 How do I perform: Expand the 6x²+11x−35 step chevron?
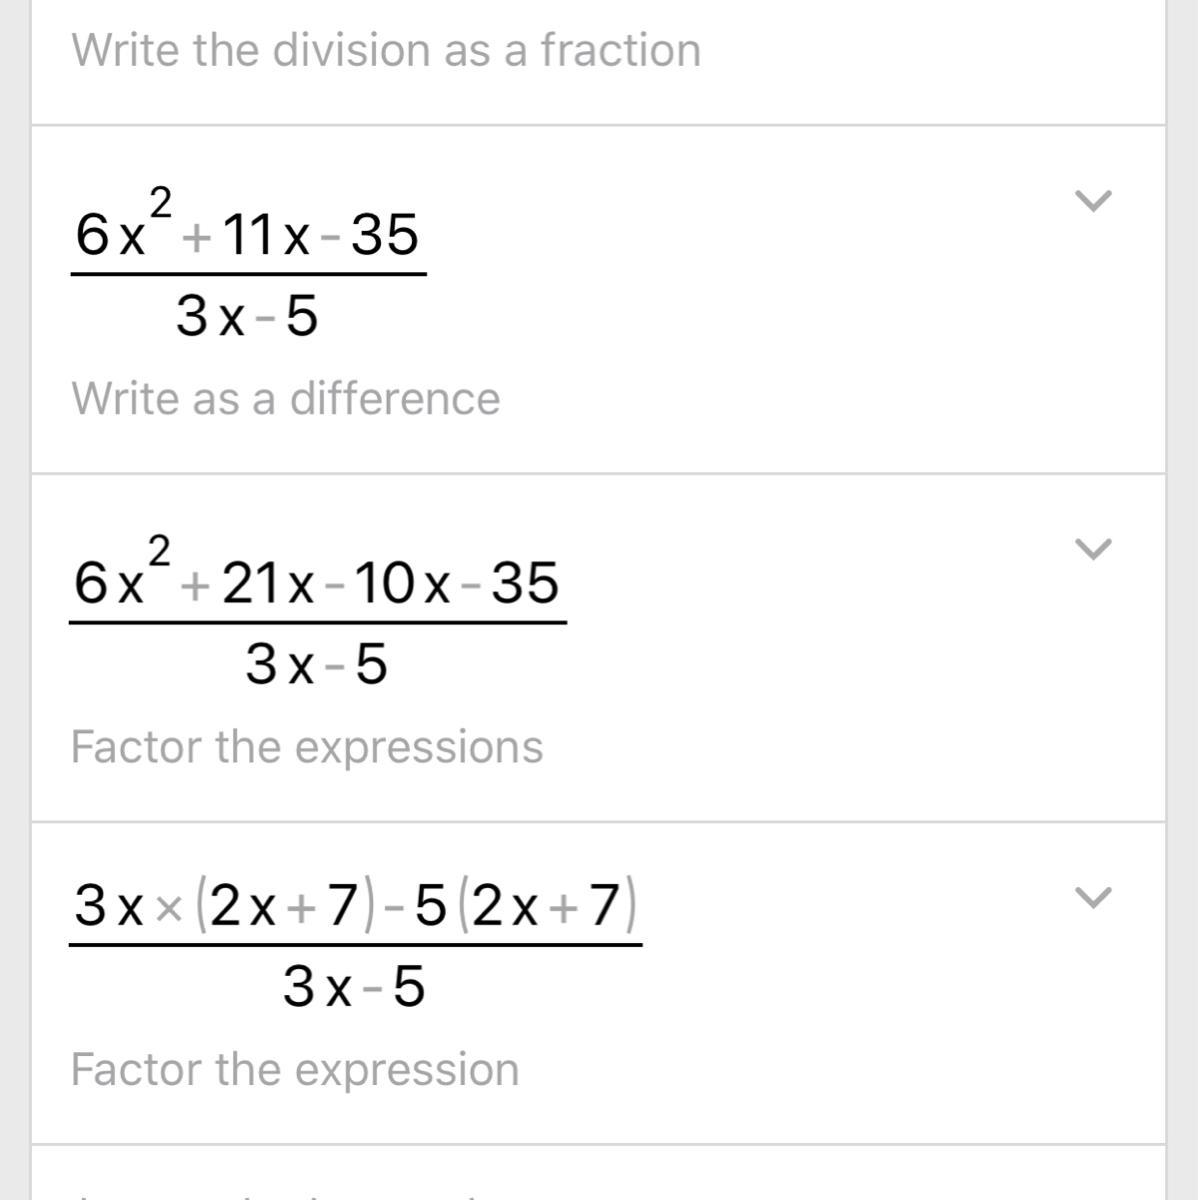[1093, 201]
